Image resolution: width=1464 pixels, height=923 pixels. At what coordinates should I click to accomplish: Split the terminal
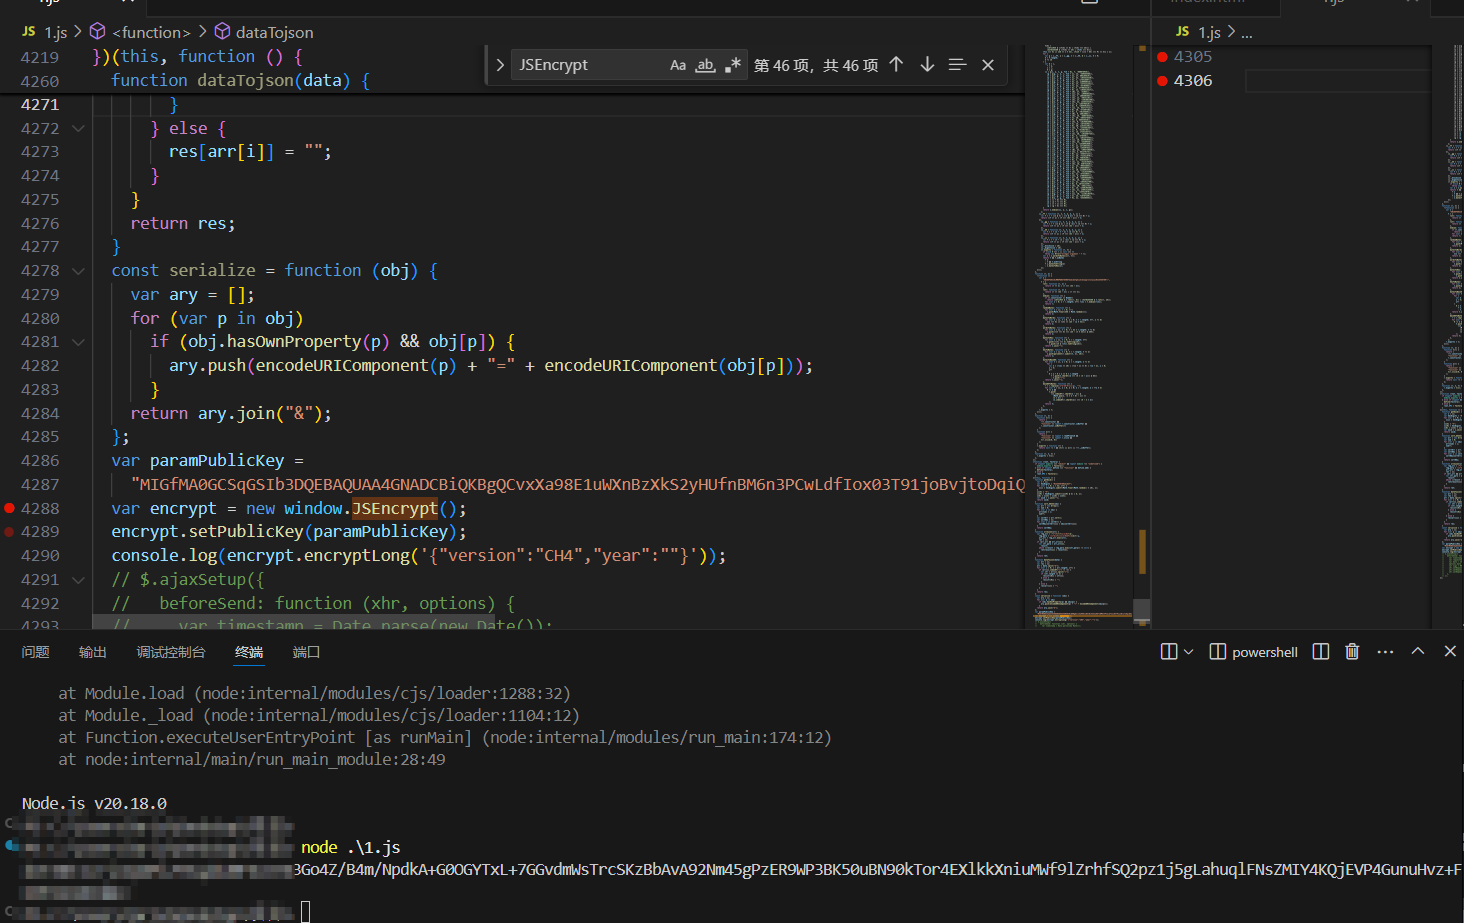click(x=1321, y=652)
